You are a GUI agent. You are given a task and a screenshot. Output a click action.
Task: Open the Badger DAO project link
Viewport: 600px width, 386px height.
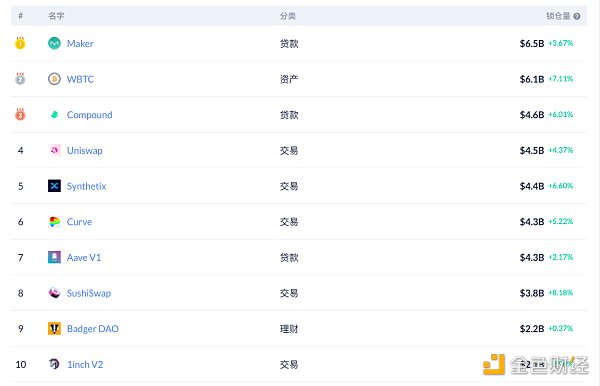click(x=93, y=329)
